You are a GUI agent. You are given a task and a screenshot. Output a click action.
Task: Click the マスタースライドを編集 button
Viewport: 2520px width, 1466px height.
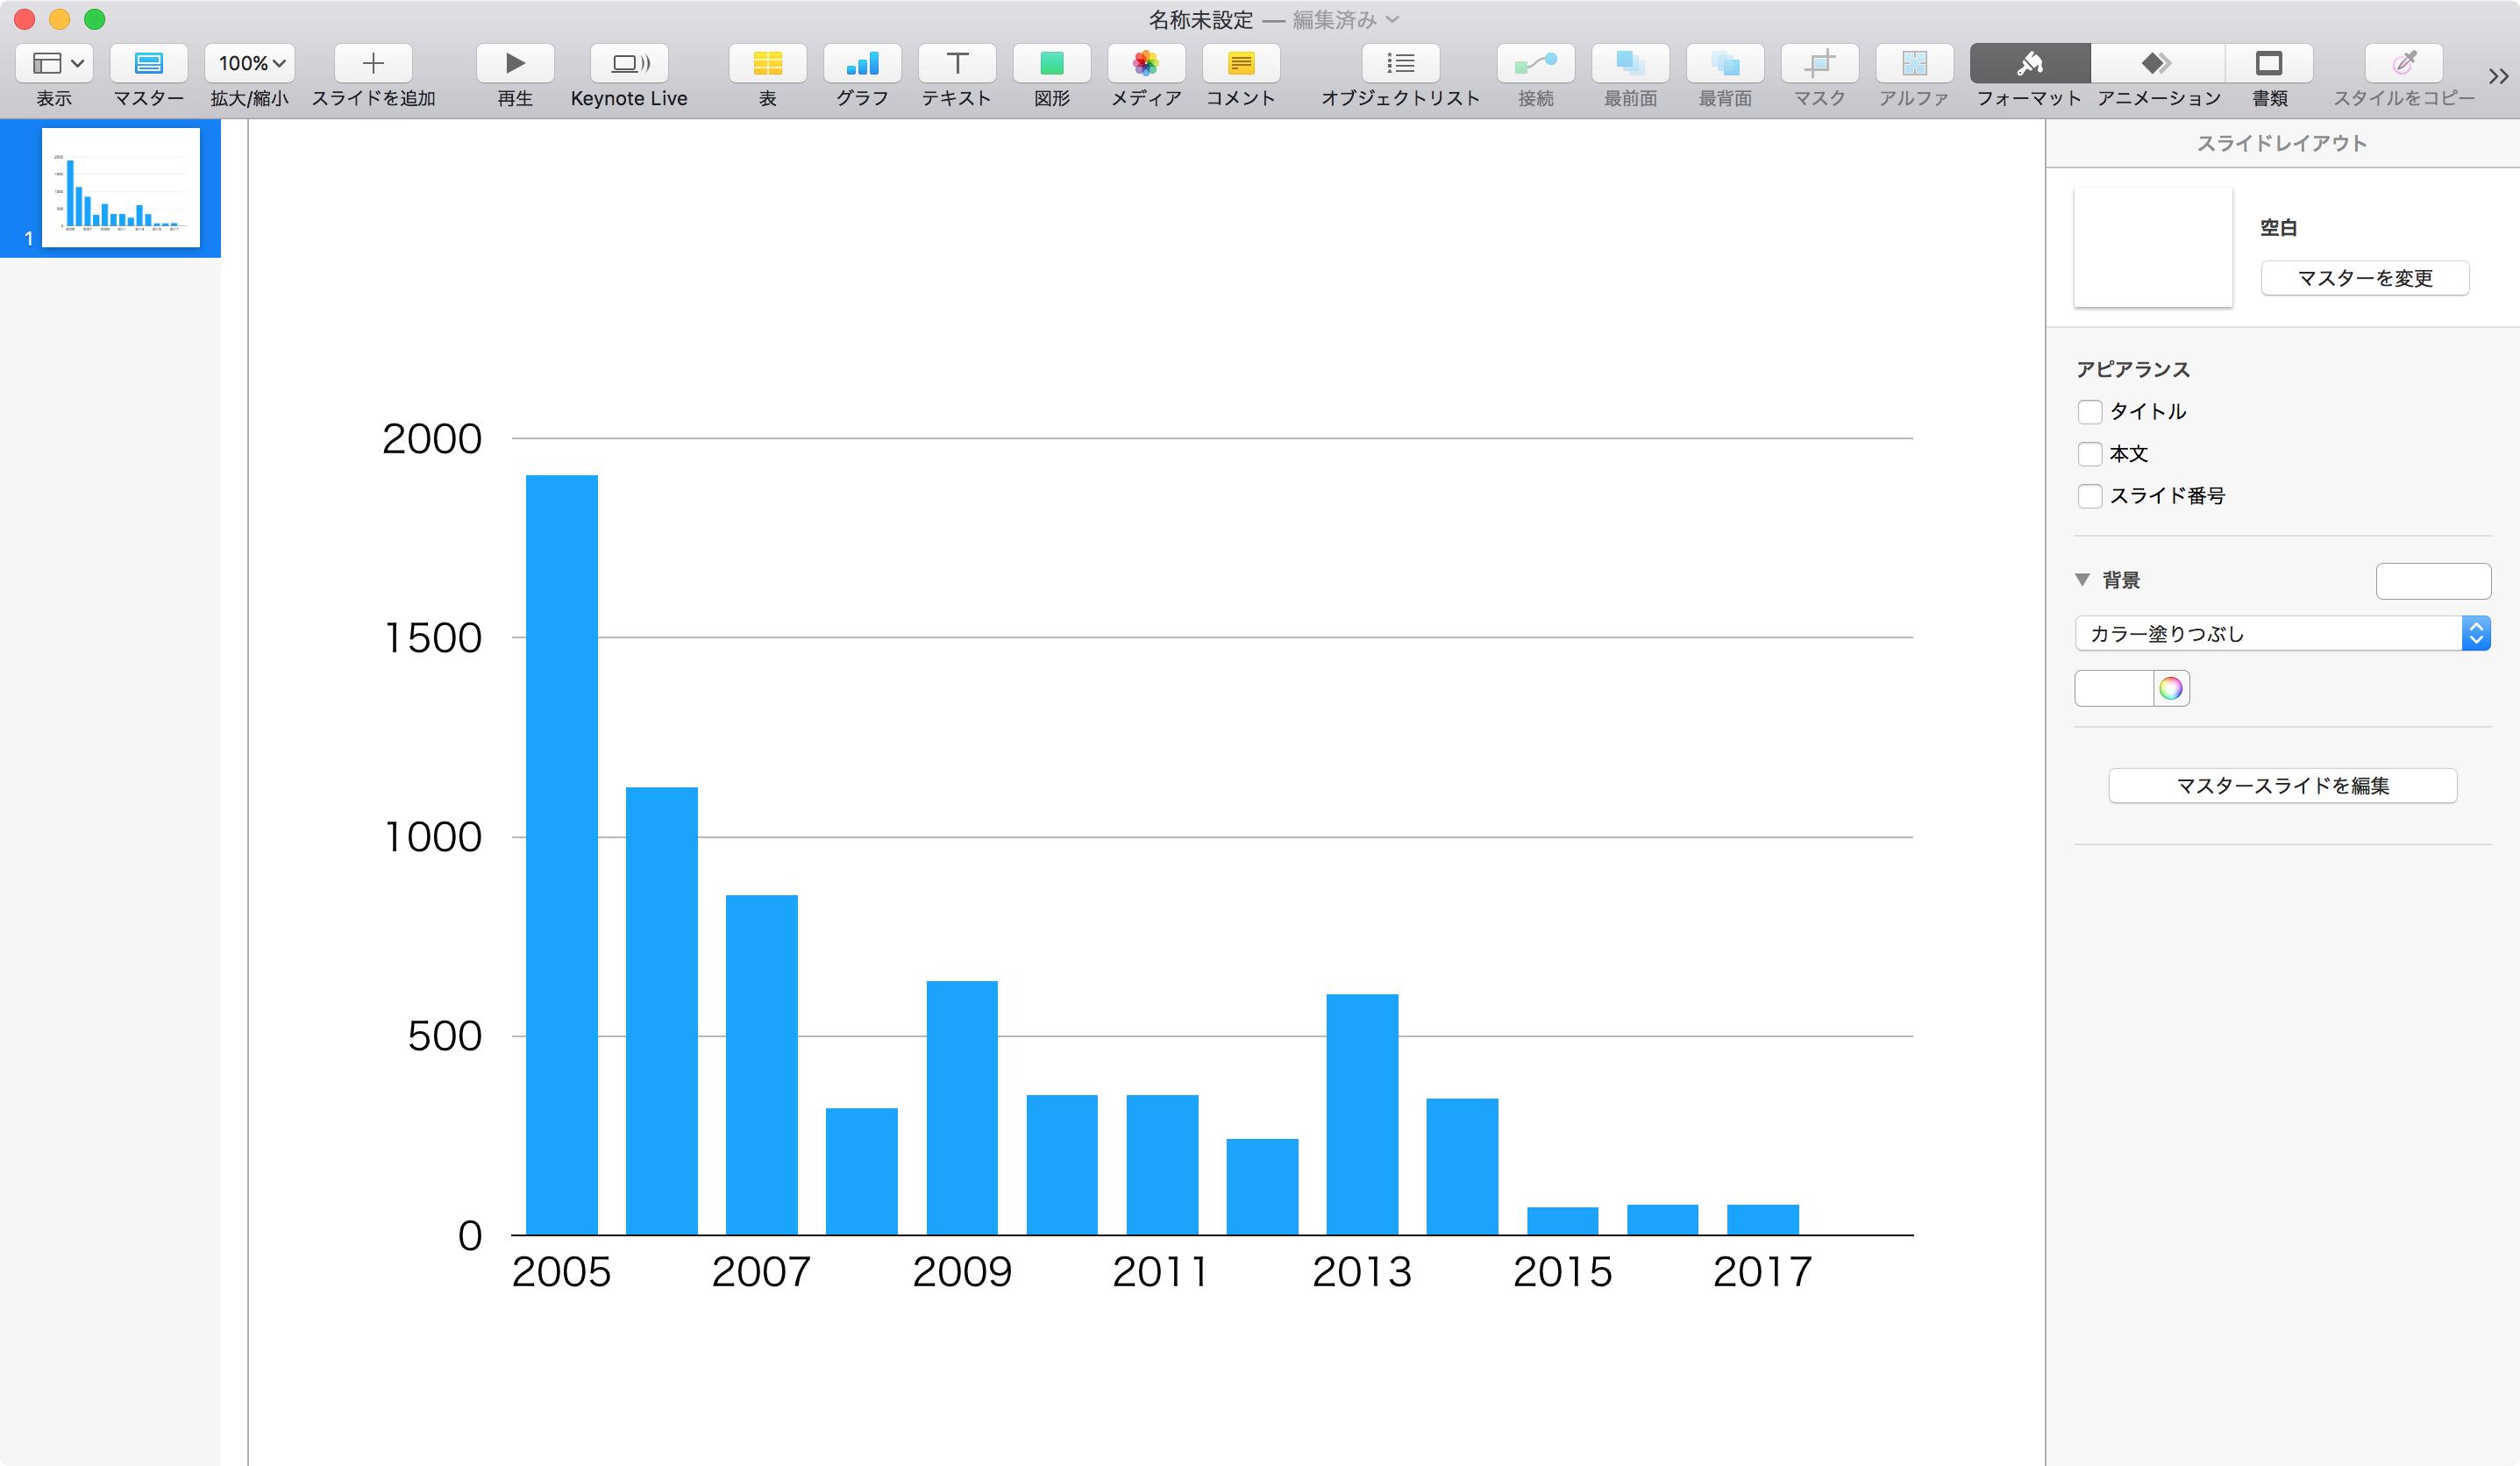pyautogui.click(x=2281, y=784)
